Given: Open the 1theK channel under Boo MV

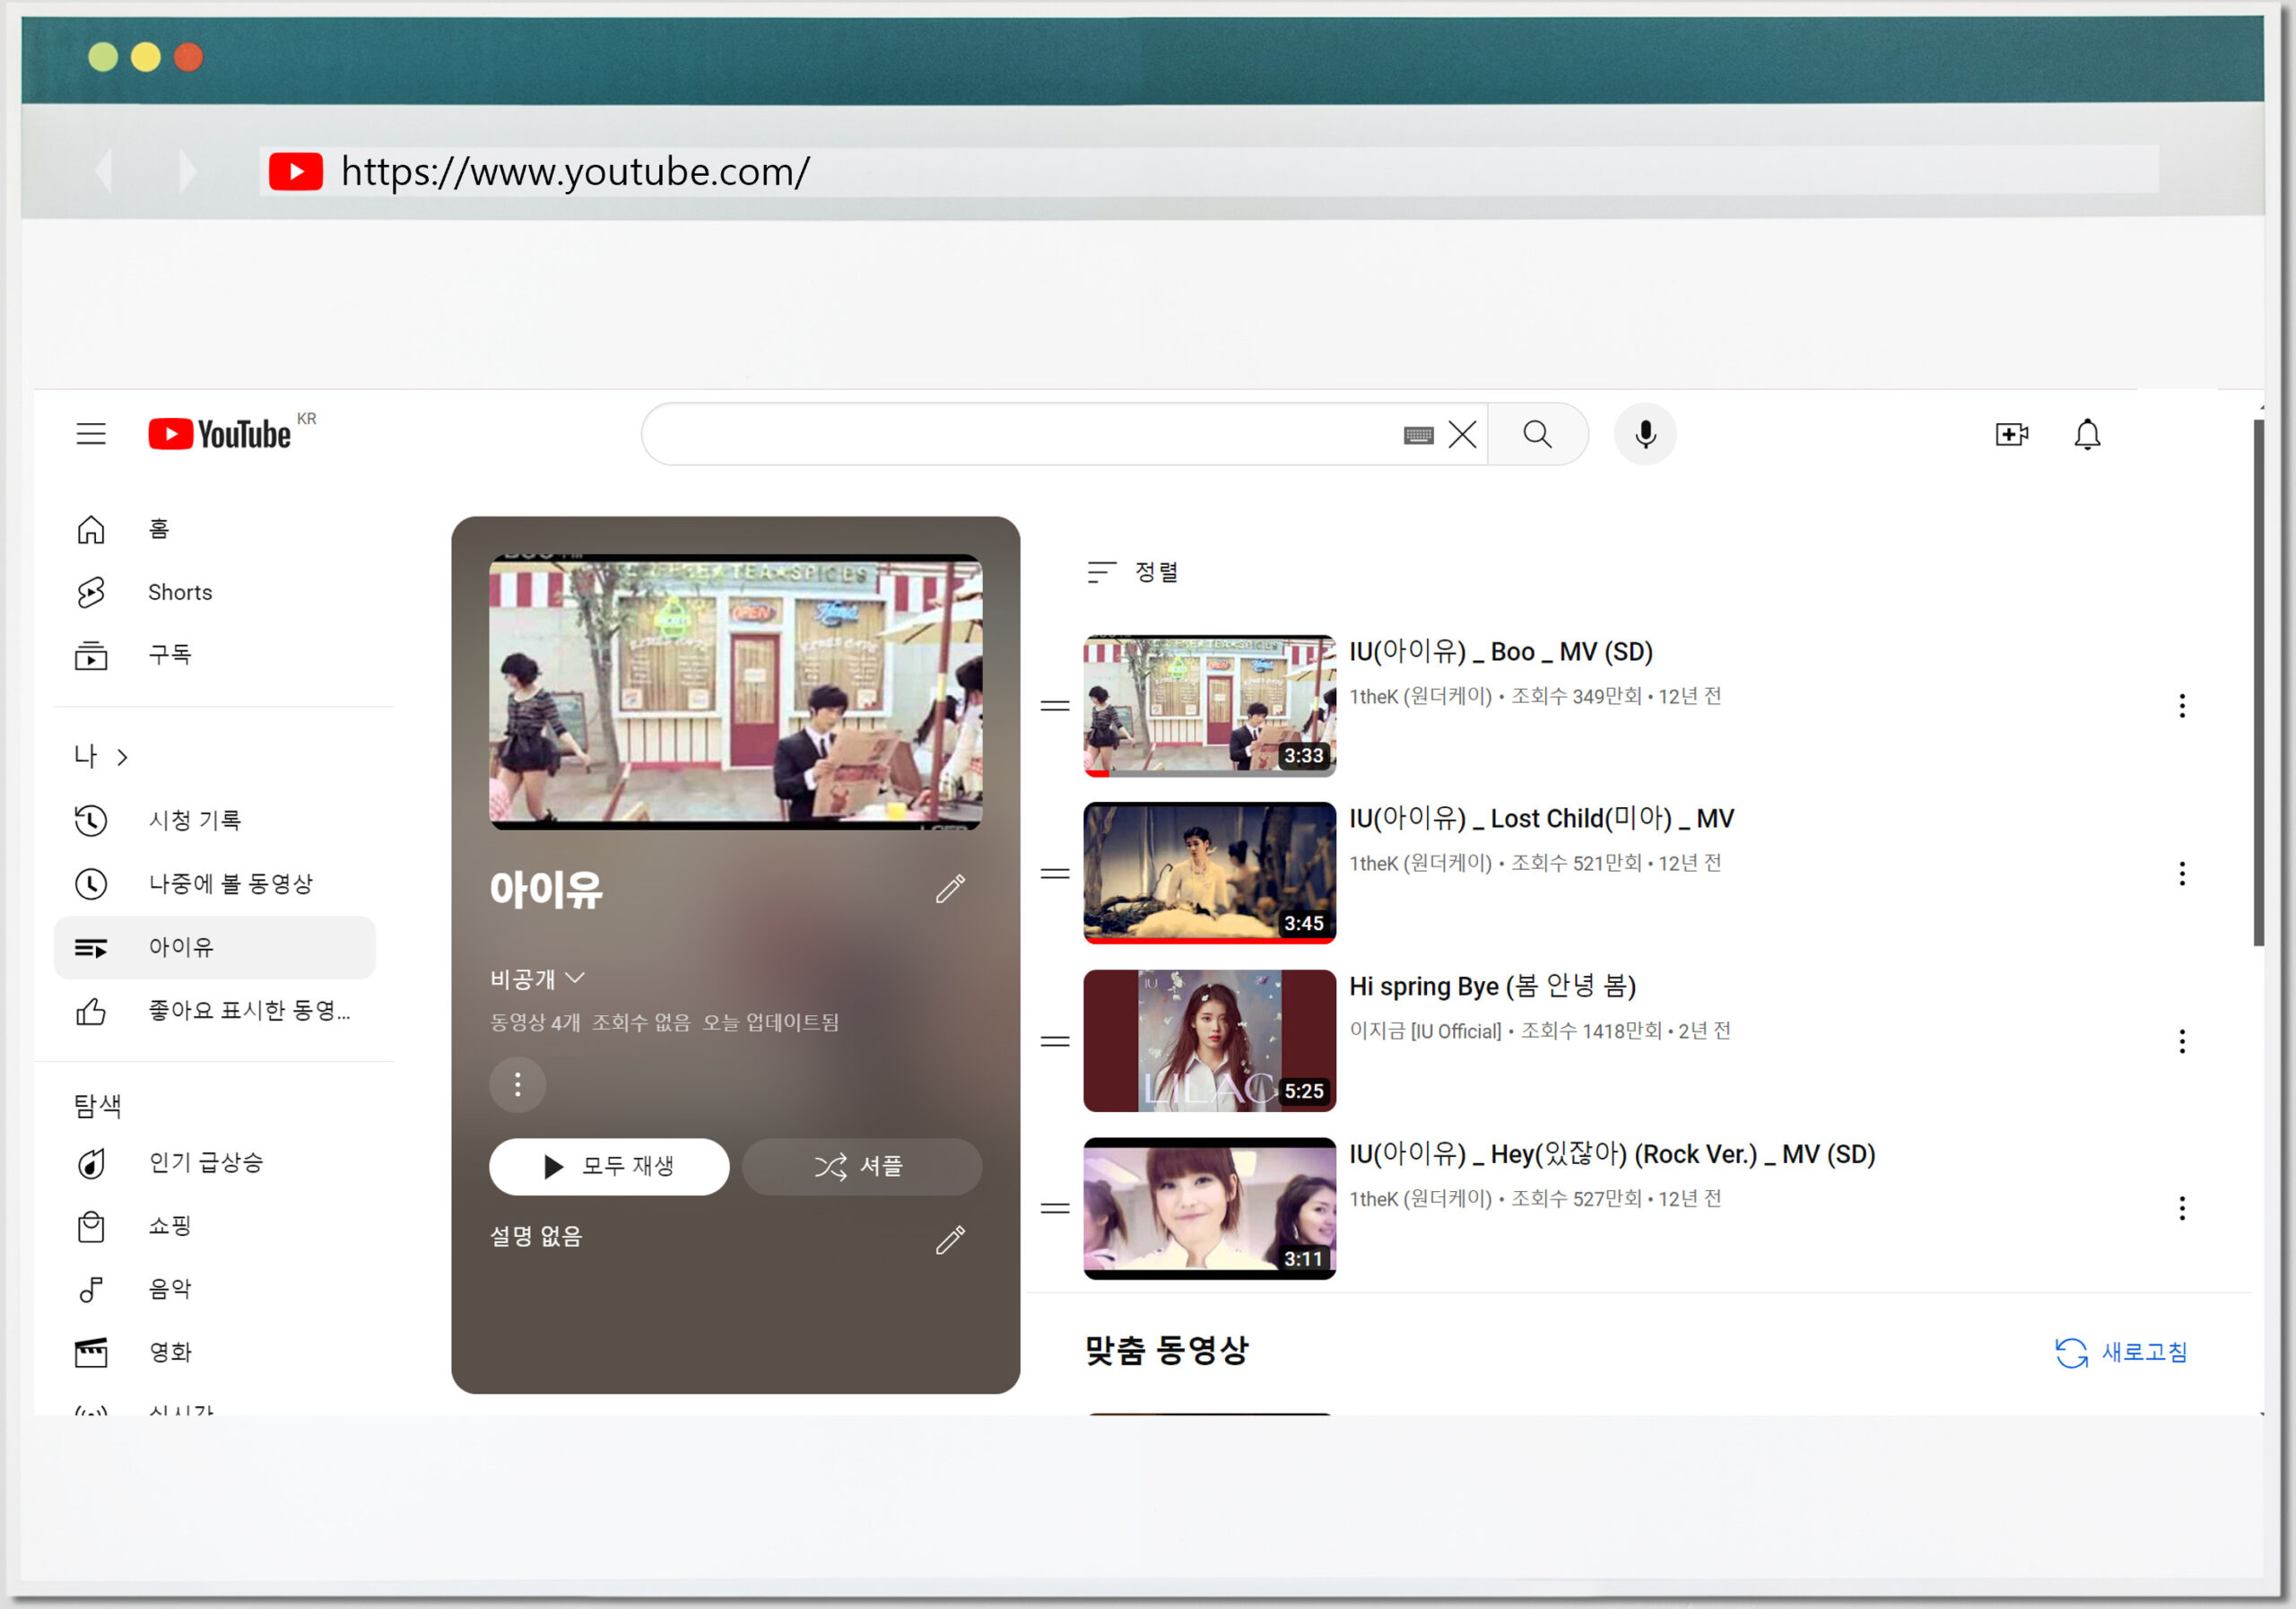Looking at the screenshot, I should pyautogui.click(x=1420, y=696).
